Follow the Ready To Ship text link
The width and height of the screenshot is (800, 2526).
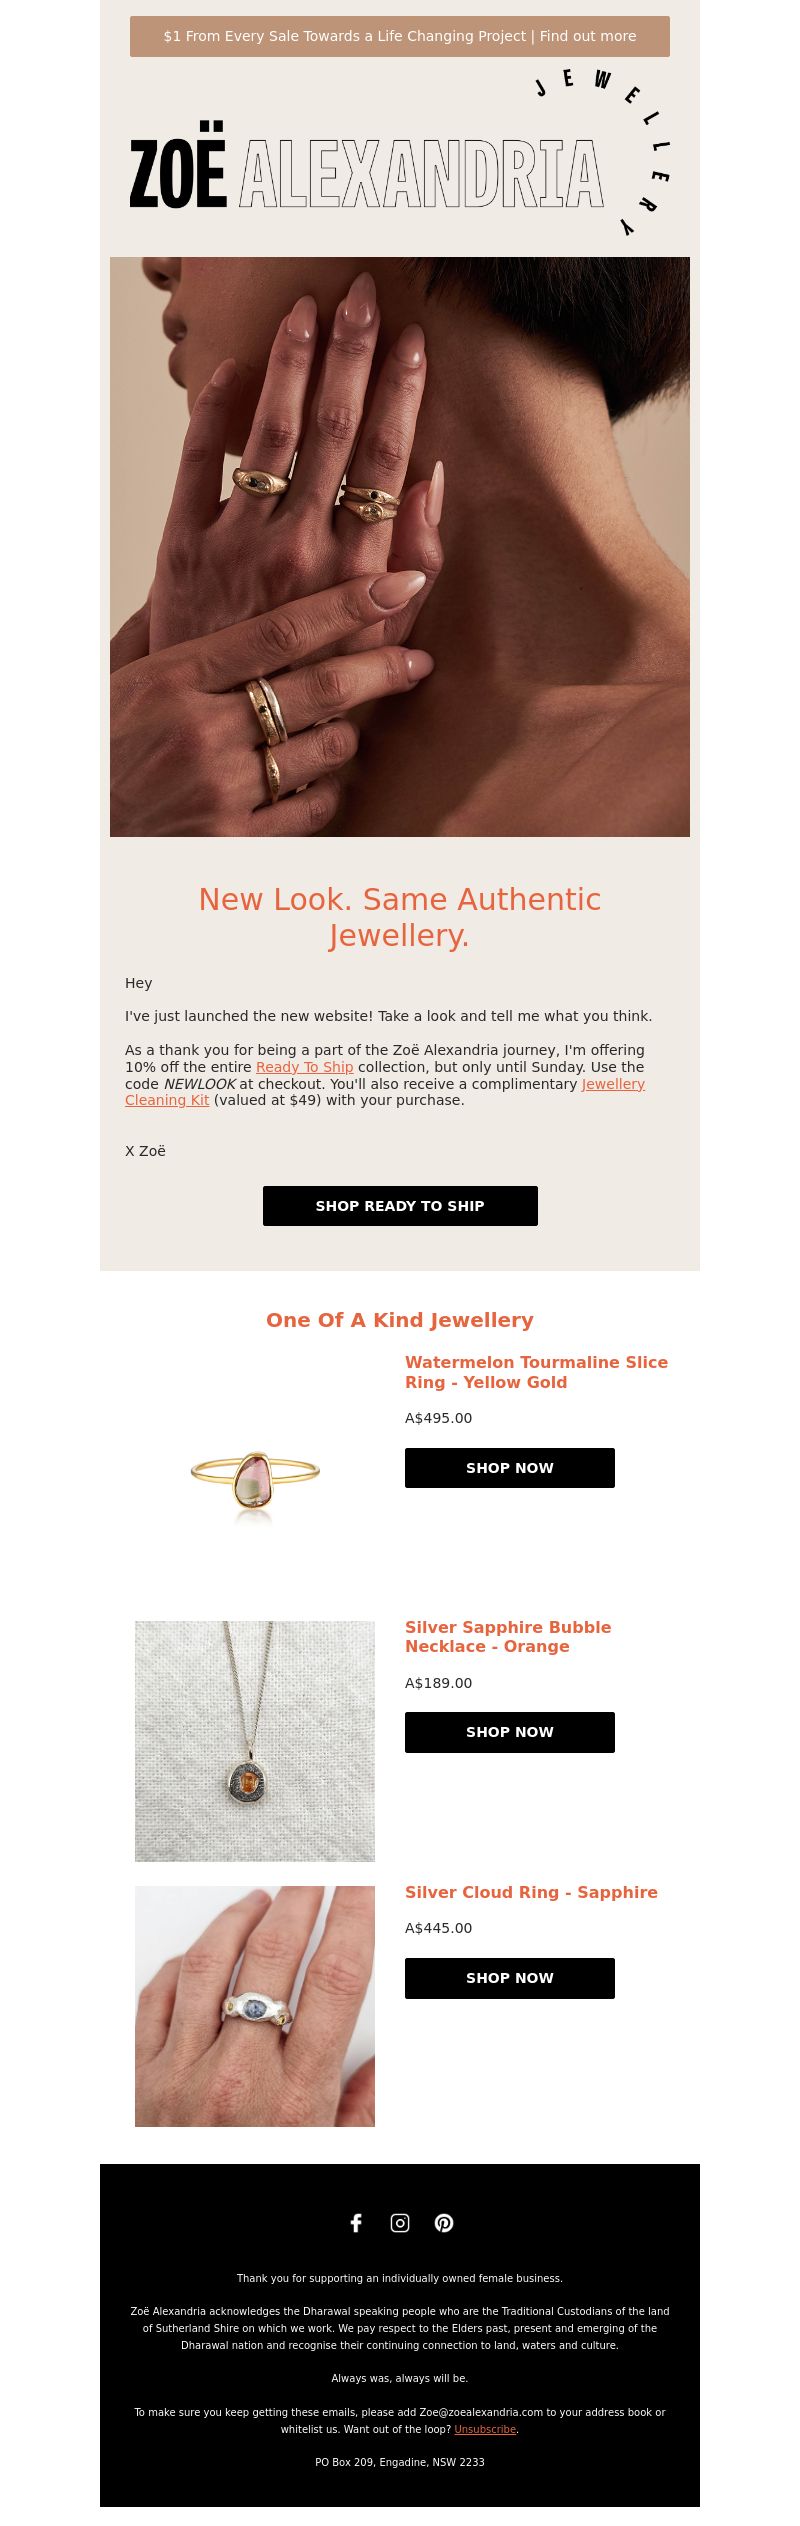pyautogui.click(x=304, y=1067)
